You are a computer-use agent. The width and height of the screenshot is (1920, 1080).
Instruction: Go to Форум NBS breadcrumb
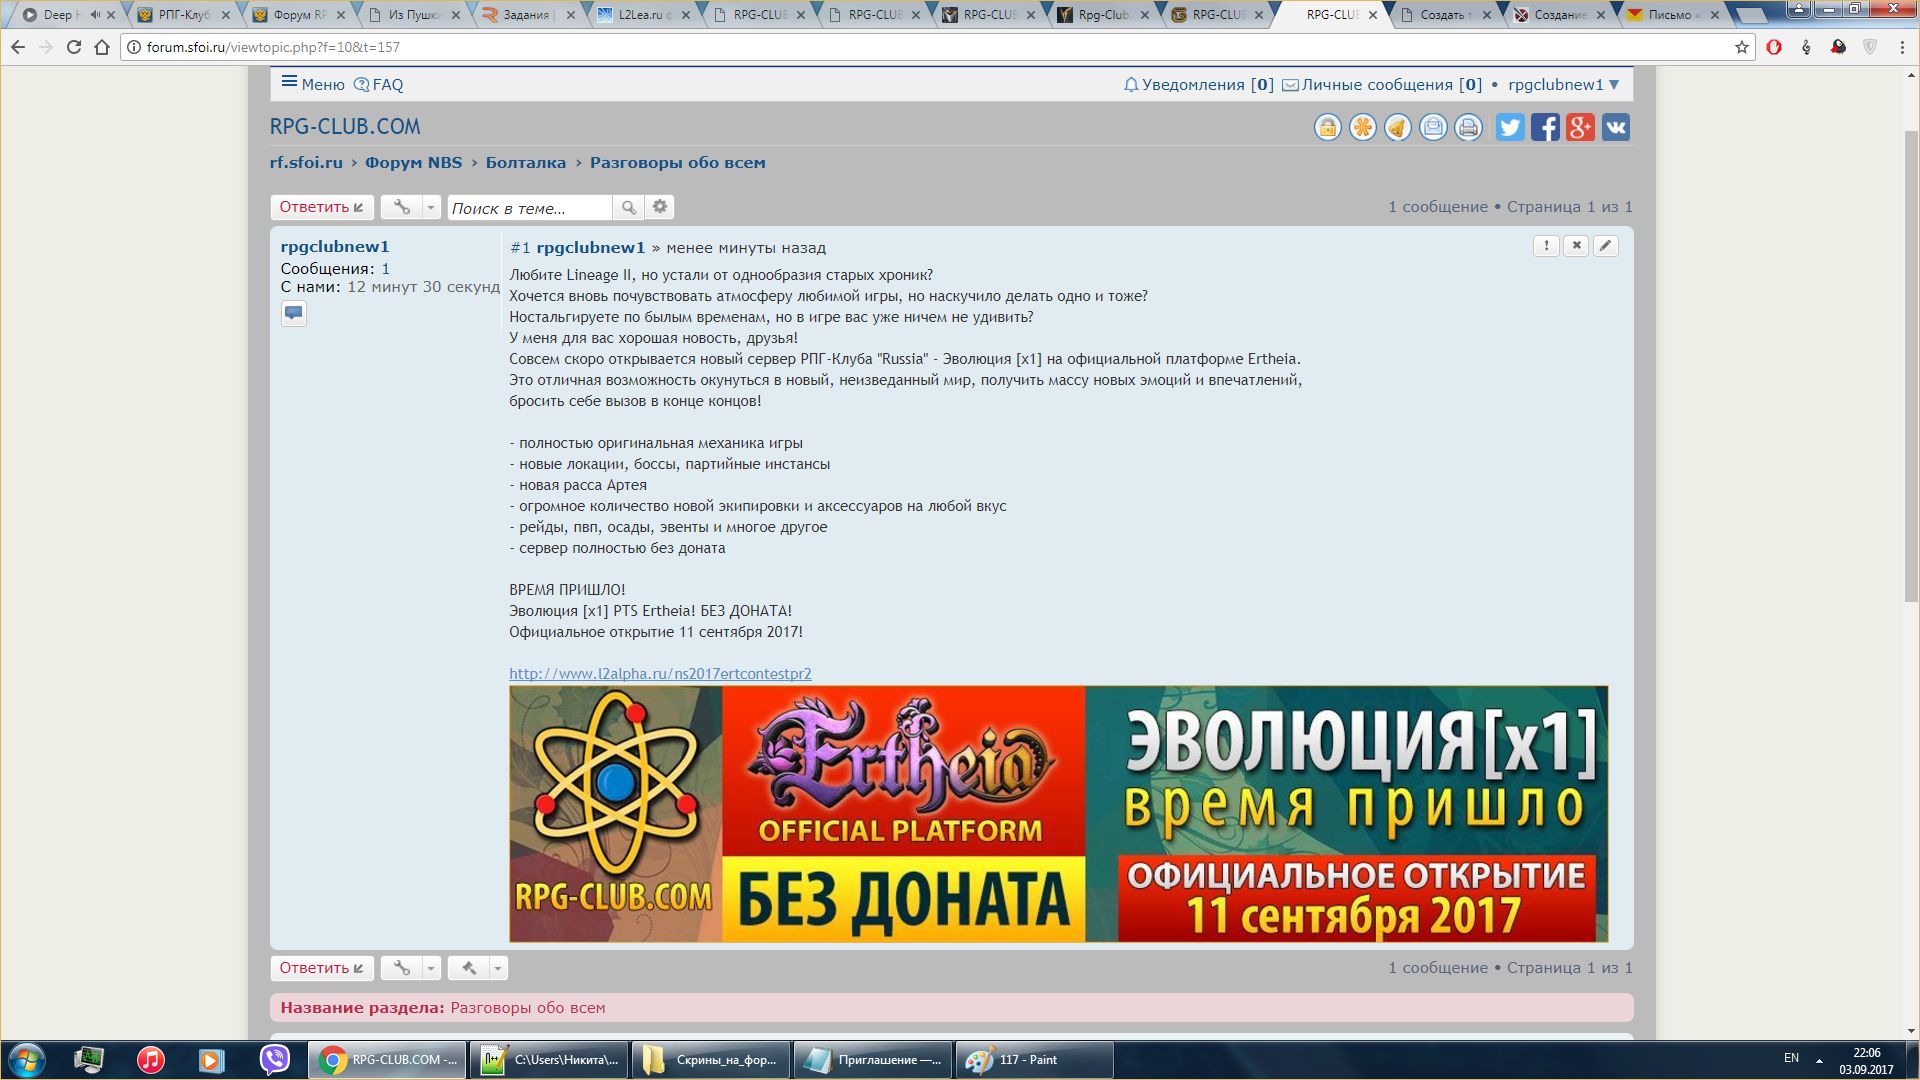tap(413, 163)
